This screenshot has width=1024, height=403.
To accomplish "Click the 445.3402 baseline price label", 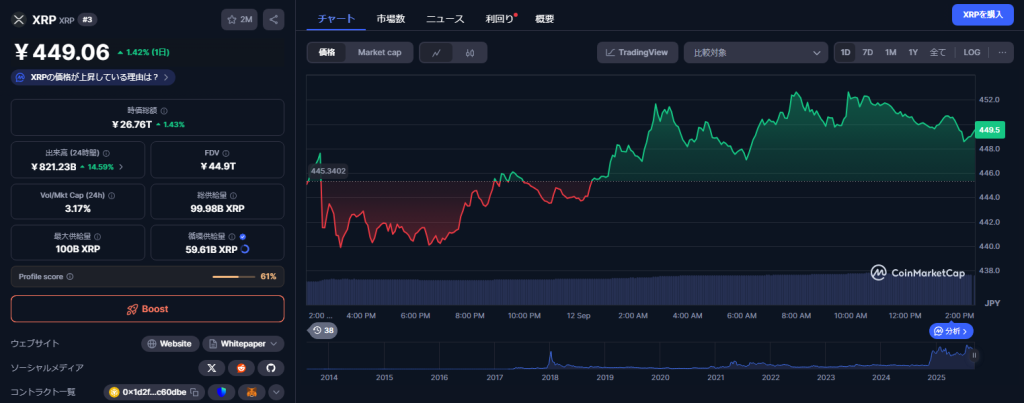I will pyautogui.click(x=328, y=171).
